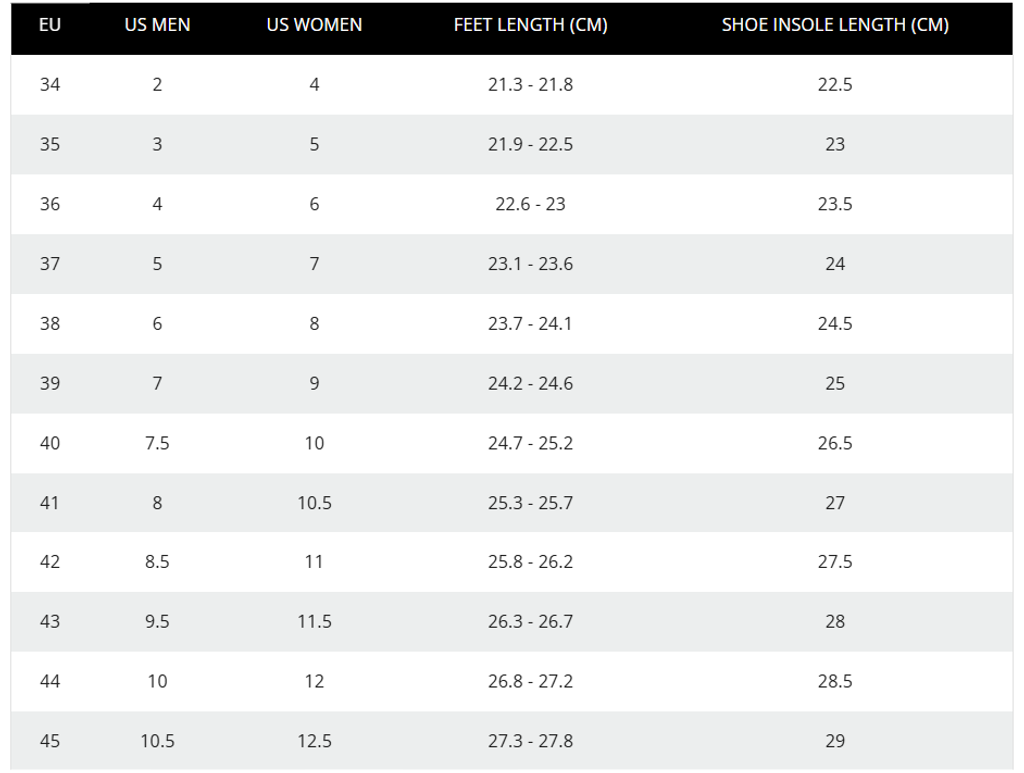Viewport: 1024px width, 773px height.
Task: Click the SHOE INSOLE LENGTH (CM) header
Action: tap(835, 26)
